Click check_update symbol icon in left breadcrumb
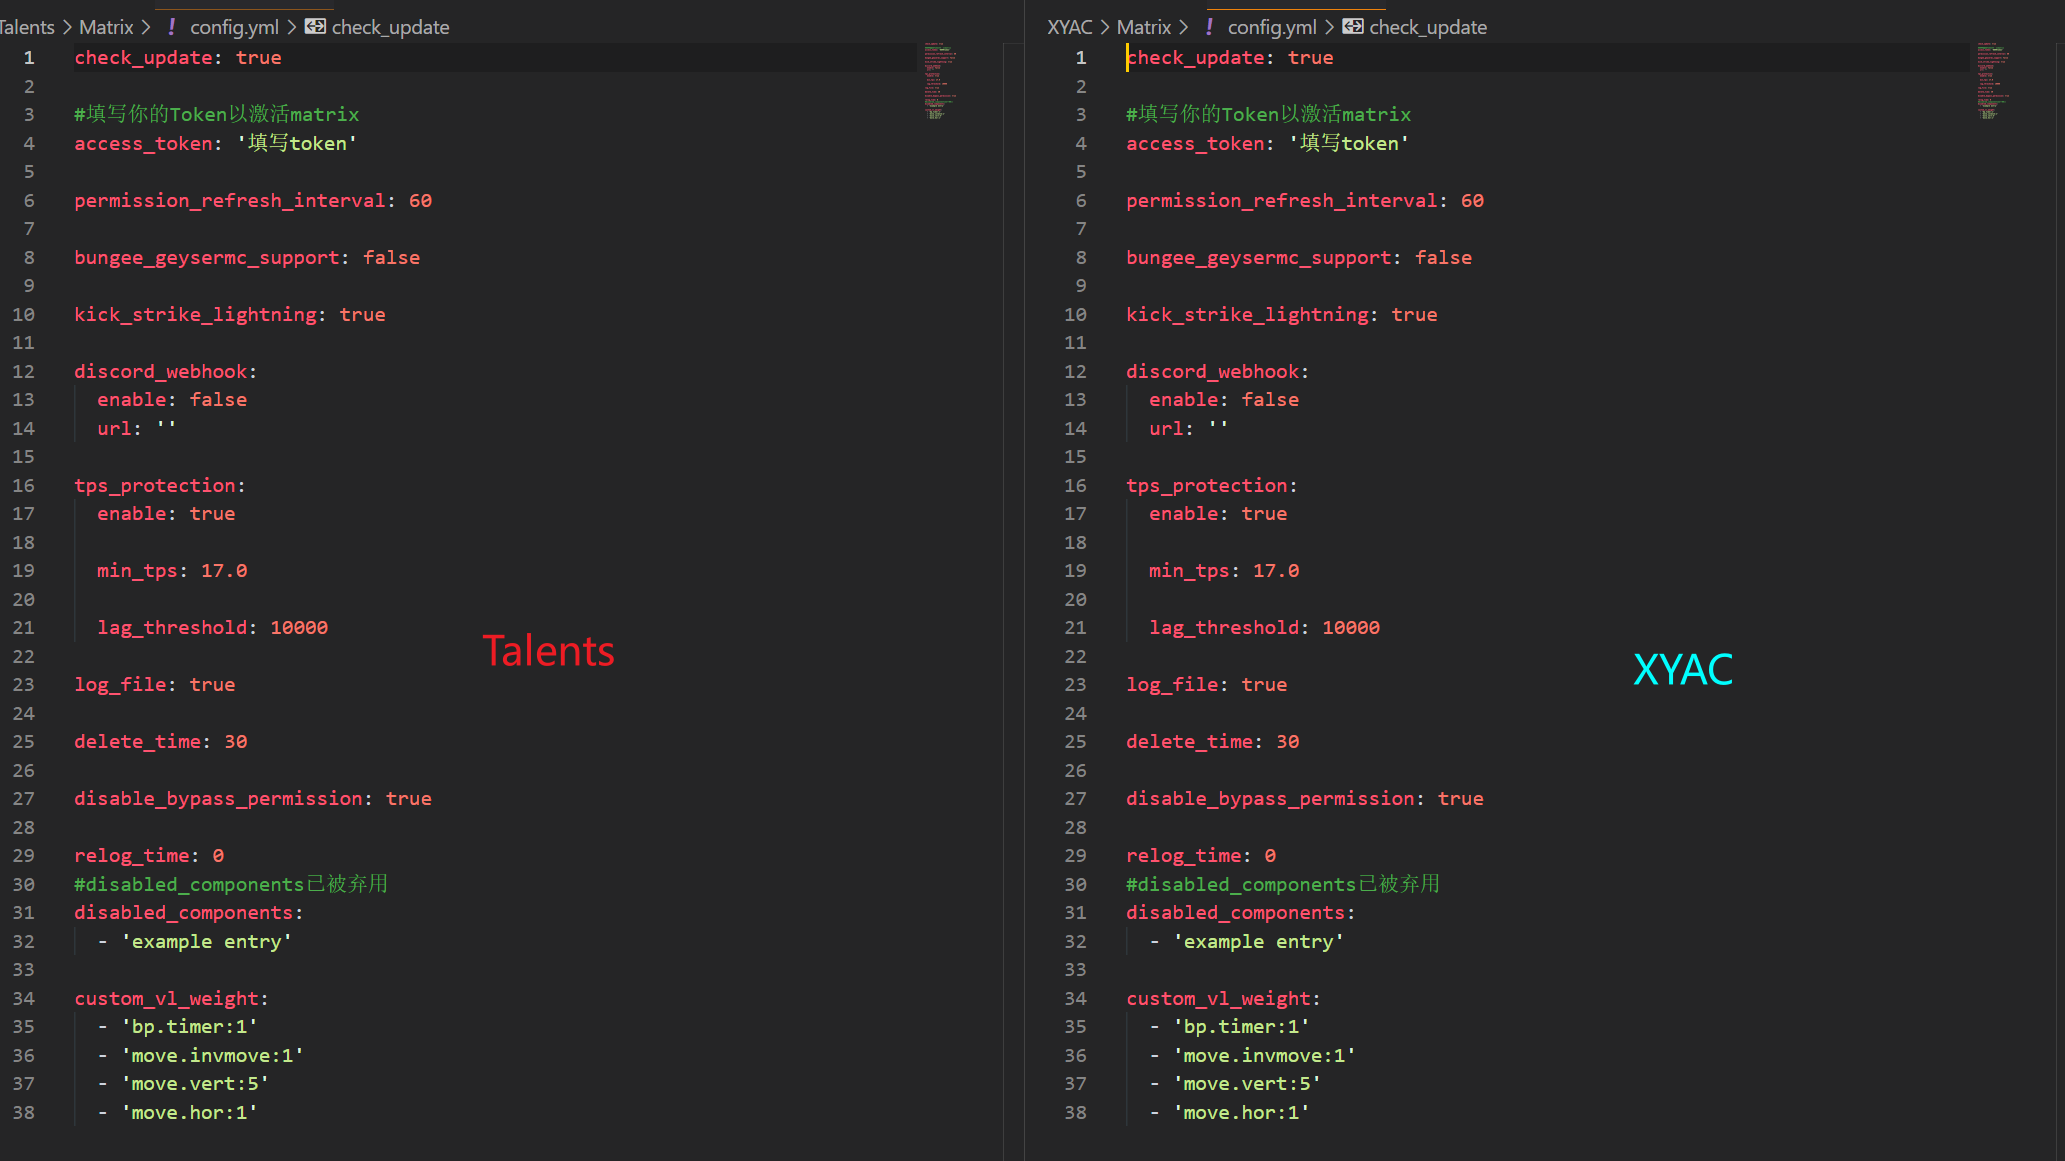Image resolution: width=2065 pixels, height=1161 pixels. coord(315,27)
